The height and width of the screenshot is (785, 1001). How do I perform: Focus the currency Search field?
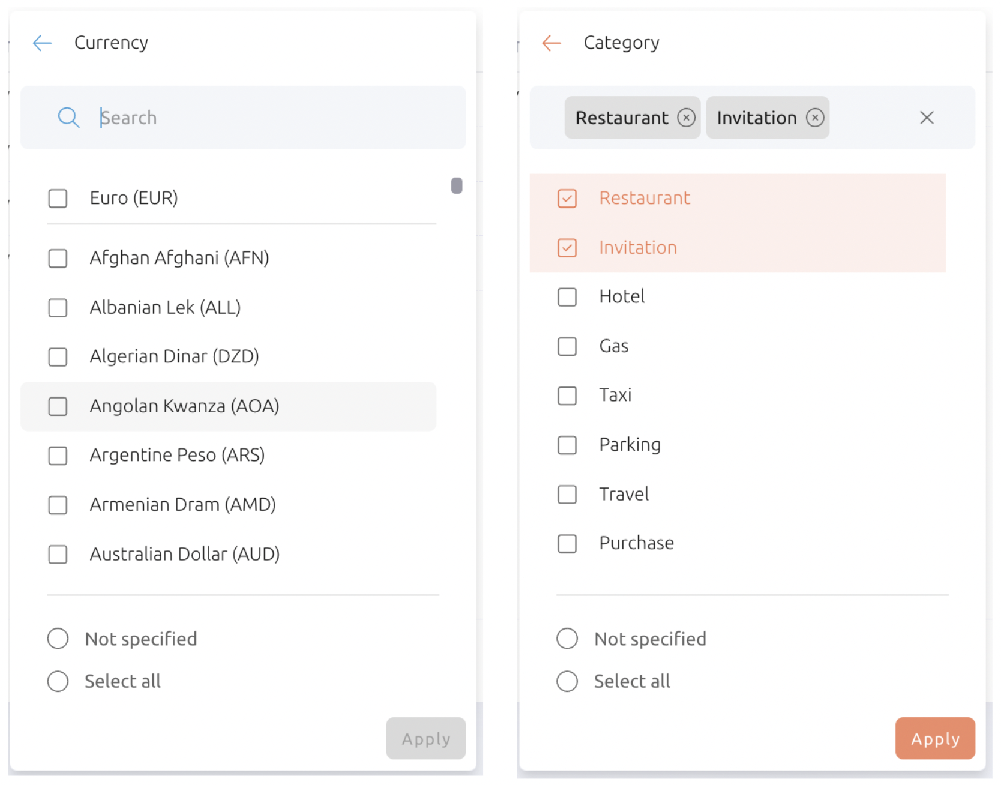[243, 117]
